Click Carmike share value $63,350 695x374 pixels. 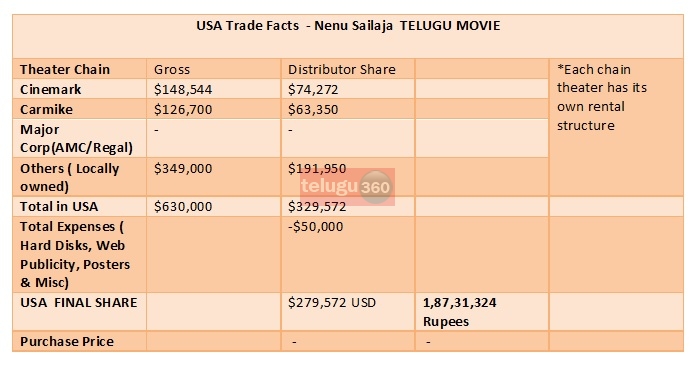pyautogui.click(x=313, y=109)
